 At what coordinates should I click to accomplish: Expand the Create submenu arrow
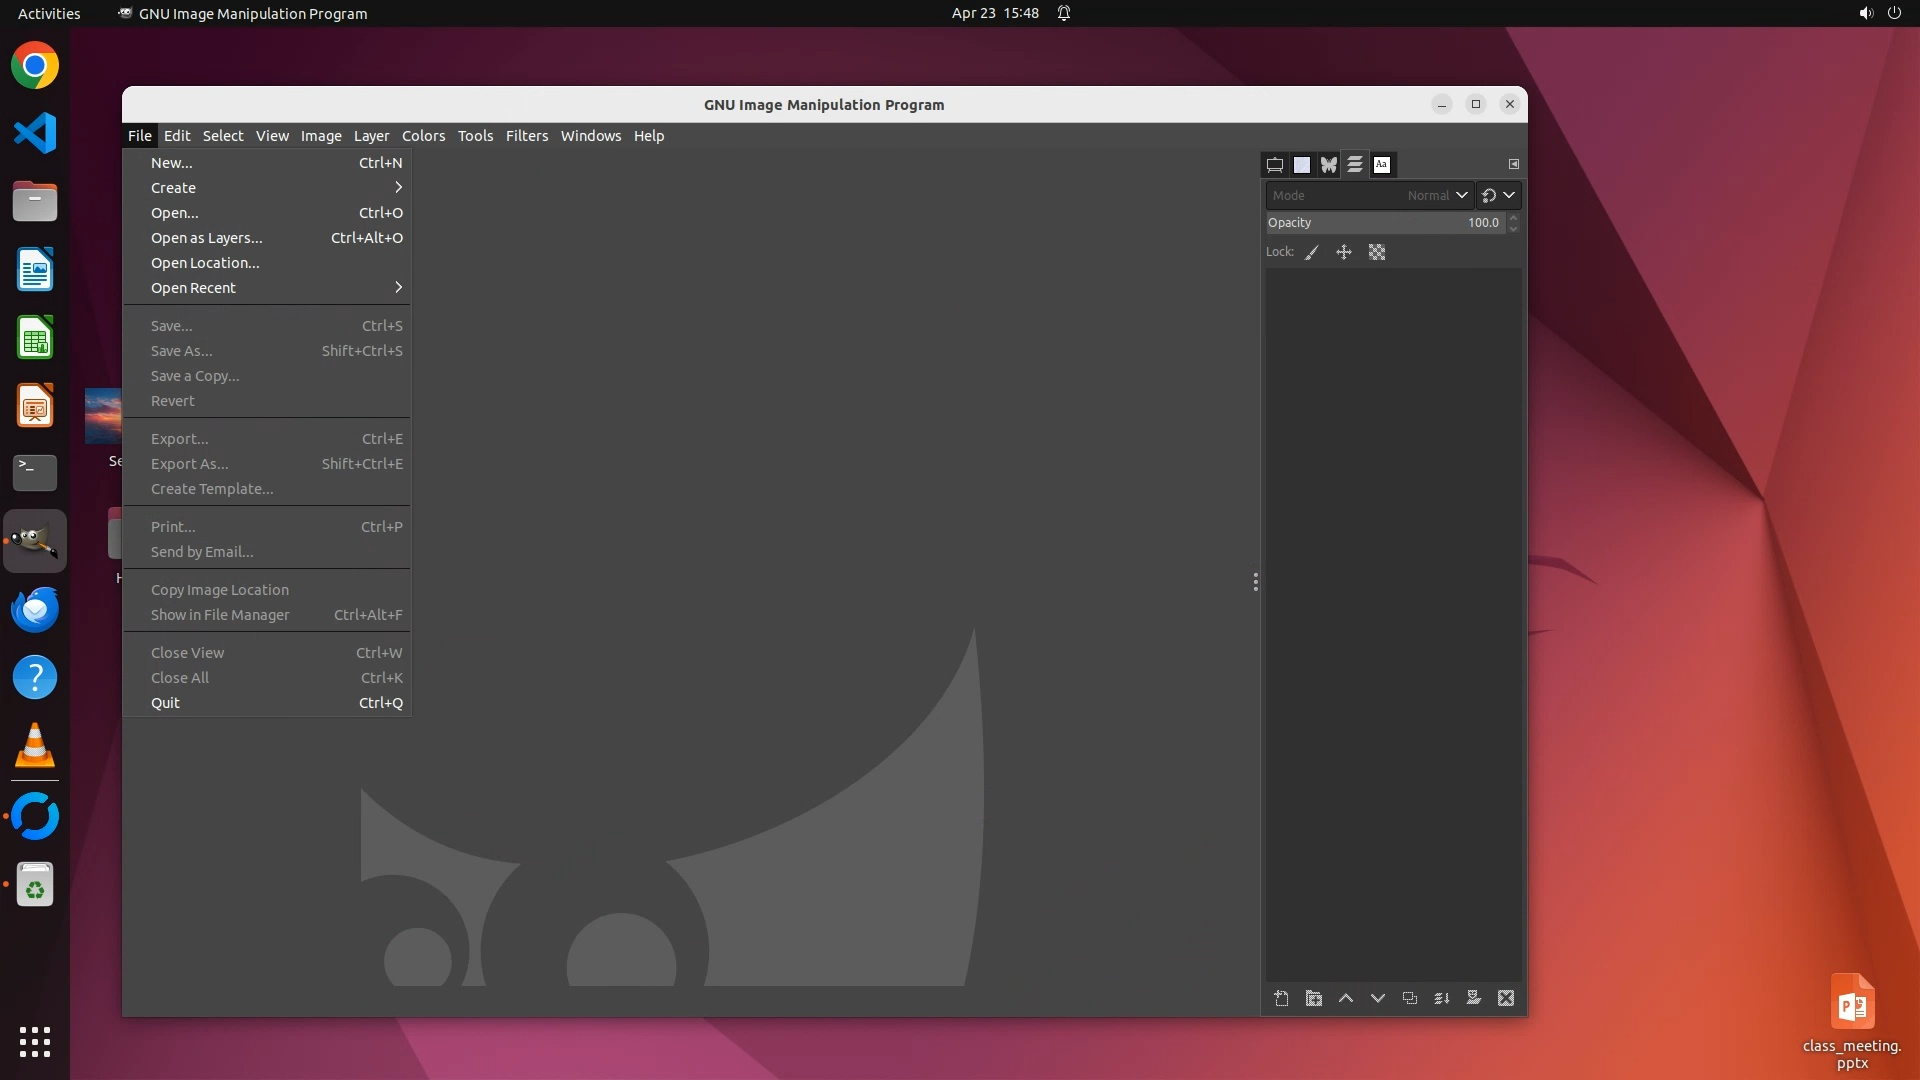pos(398,188)
